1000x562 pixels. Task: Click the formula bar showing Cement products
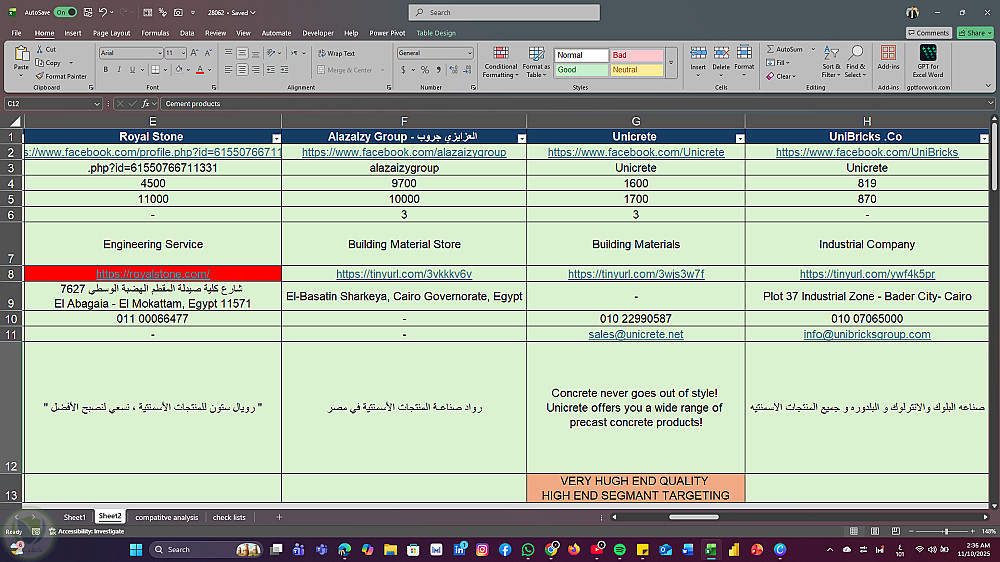click(x=574, y=103)
